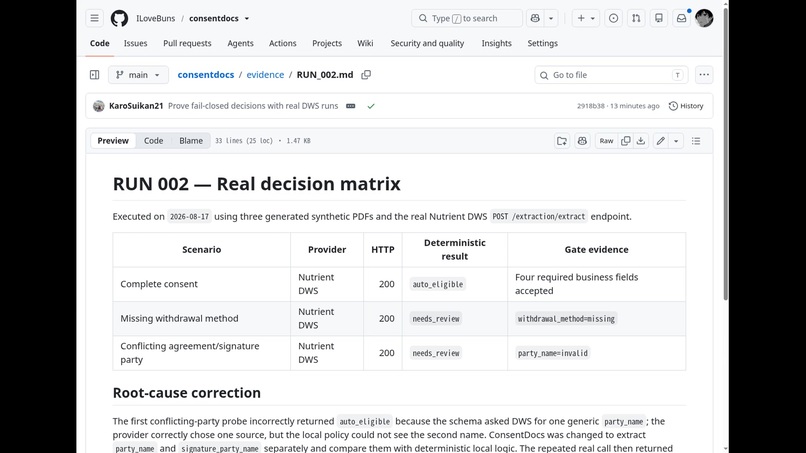Open more file actions ellipsis menu
806x453 pixels.
(x=704, y=75)
